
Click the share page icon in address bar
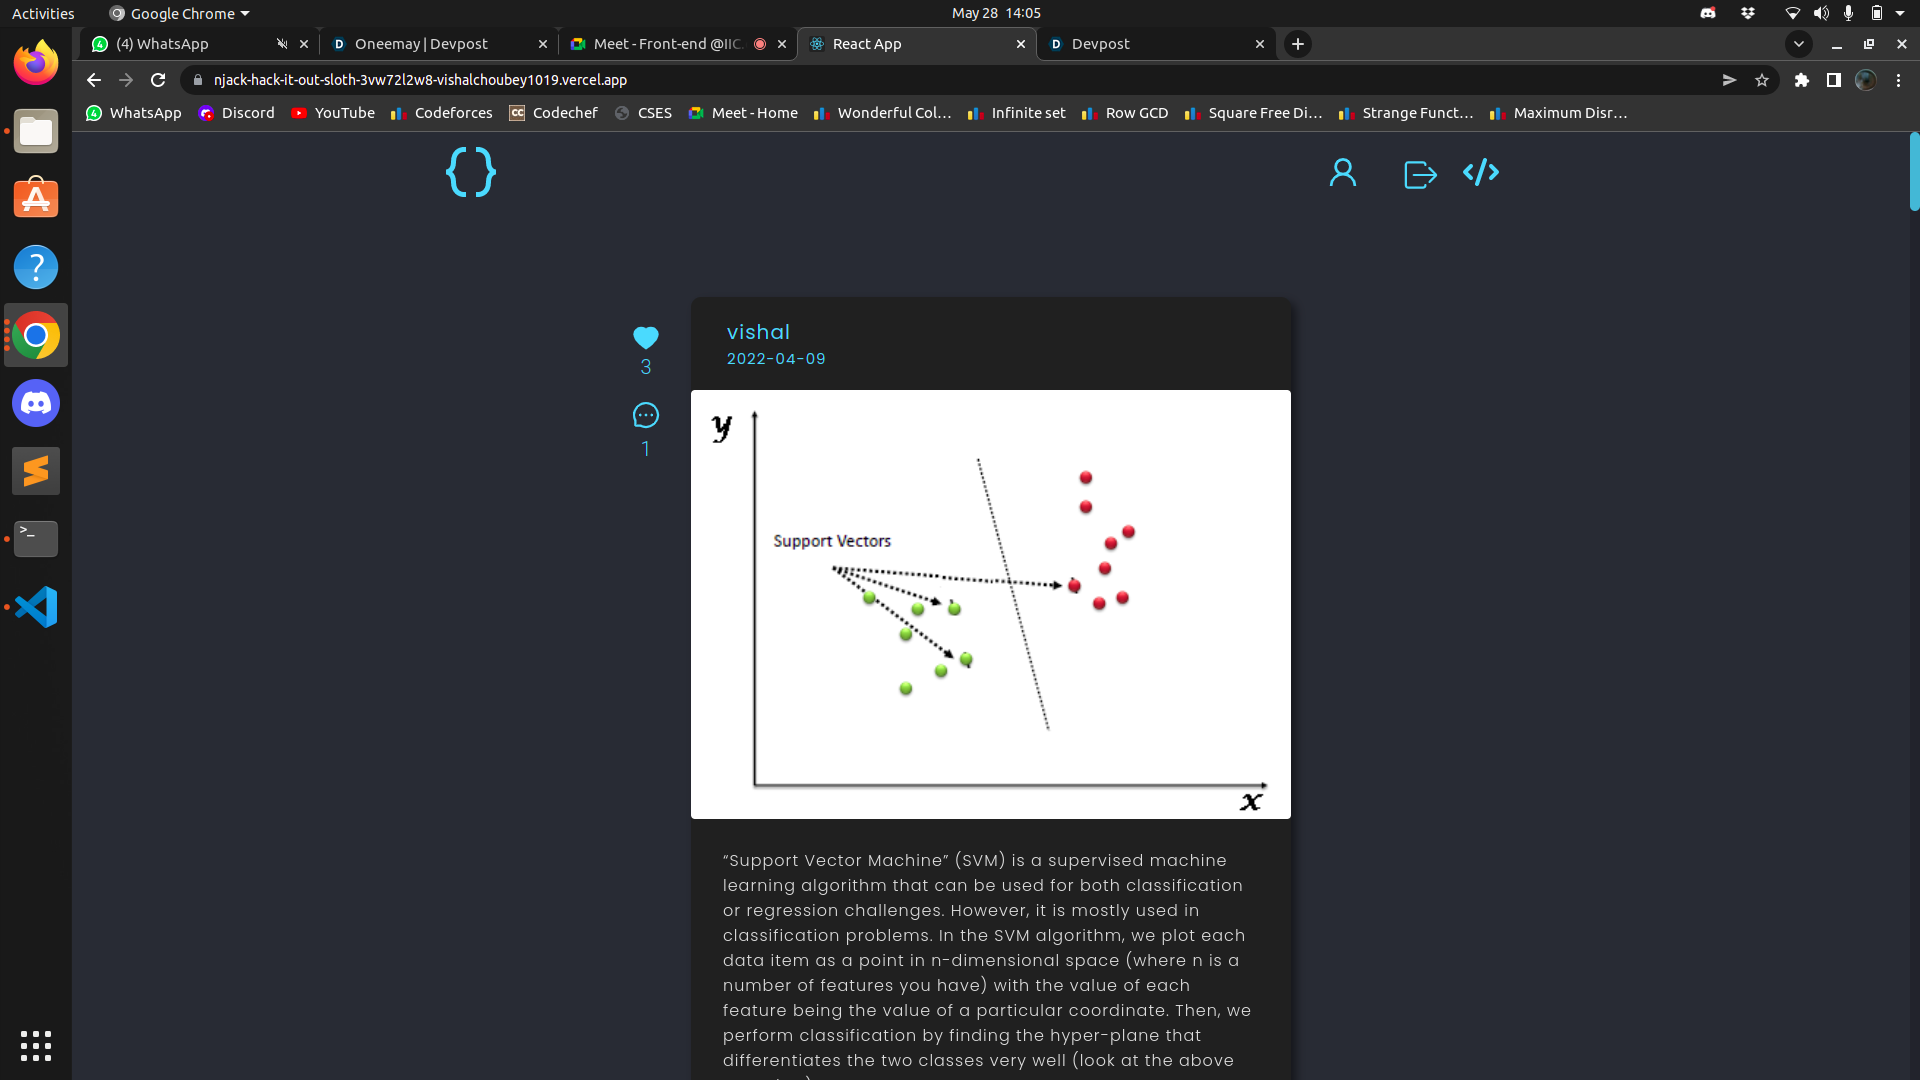[1729, 80]
